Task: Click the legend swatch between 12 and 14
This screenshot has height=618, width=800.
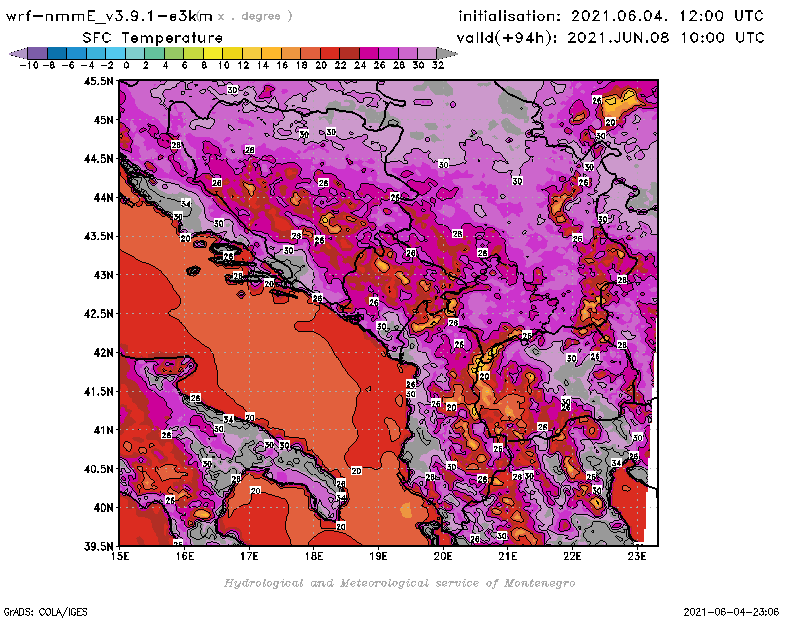Action: pyautogui.click(x=252, y=54)
